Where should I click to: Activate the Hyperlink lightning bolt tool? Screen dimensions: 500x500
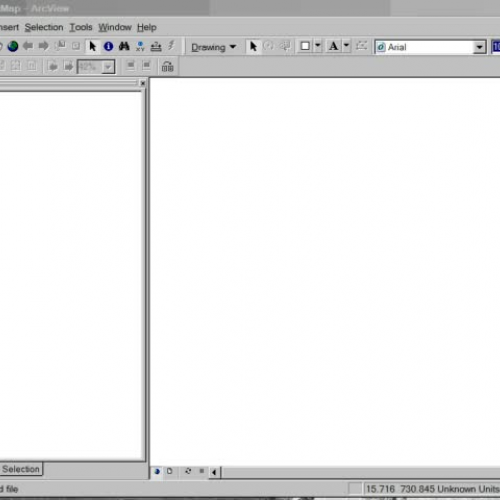coord(171,46)
